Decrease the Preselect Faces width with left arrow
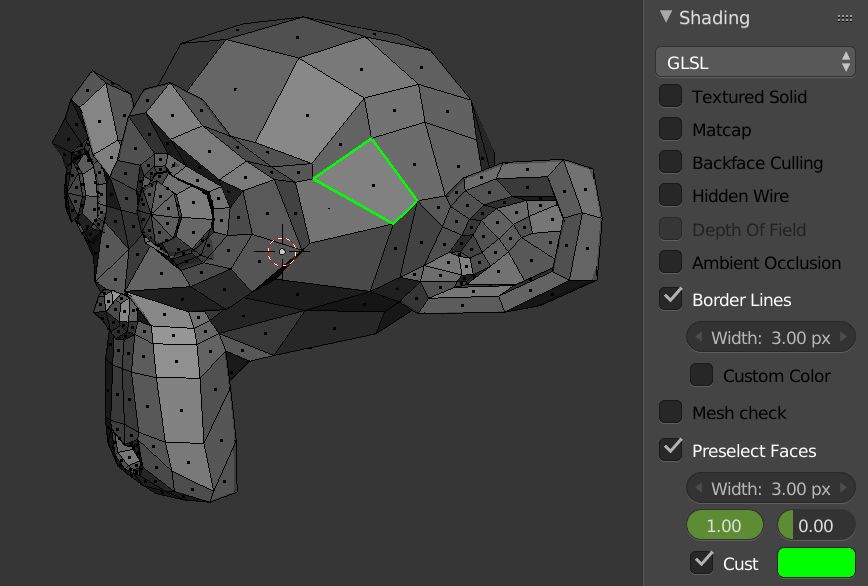868x586 pixels. click(x=699, y=488)
